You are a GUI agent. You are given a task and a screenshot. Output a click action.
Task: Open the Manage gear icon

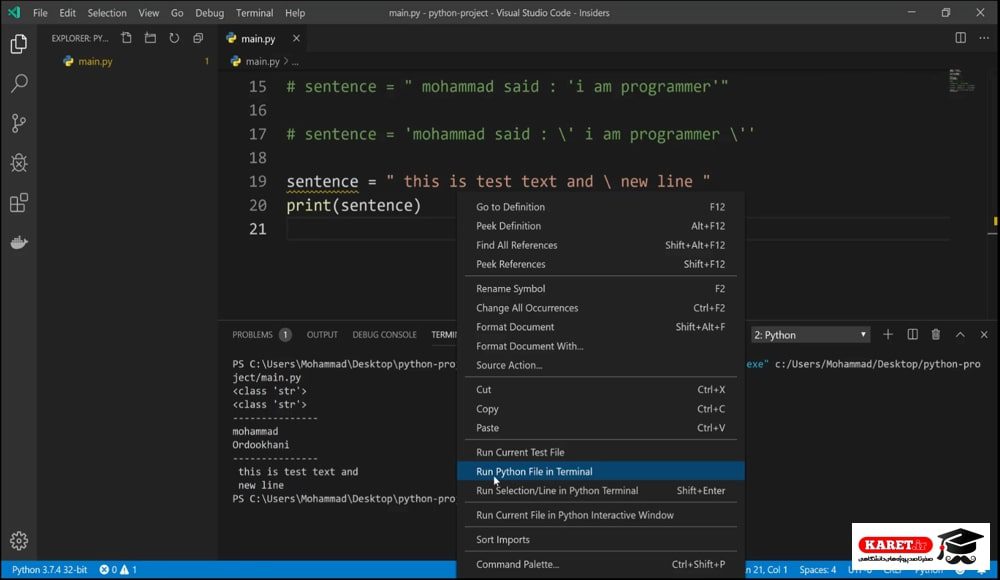click(x=19, y=541)
